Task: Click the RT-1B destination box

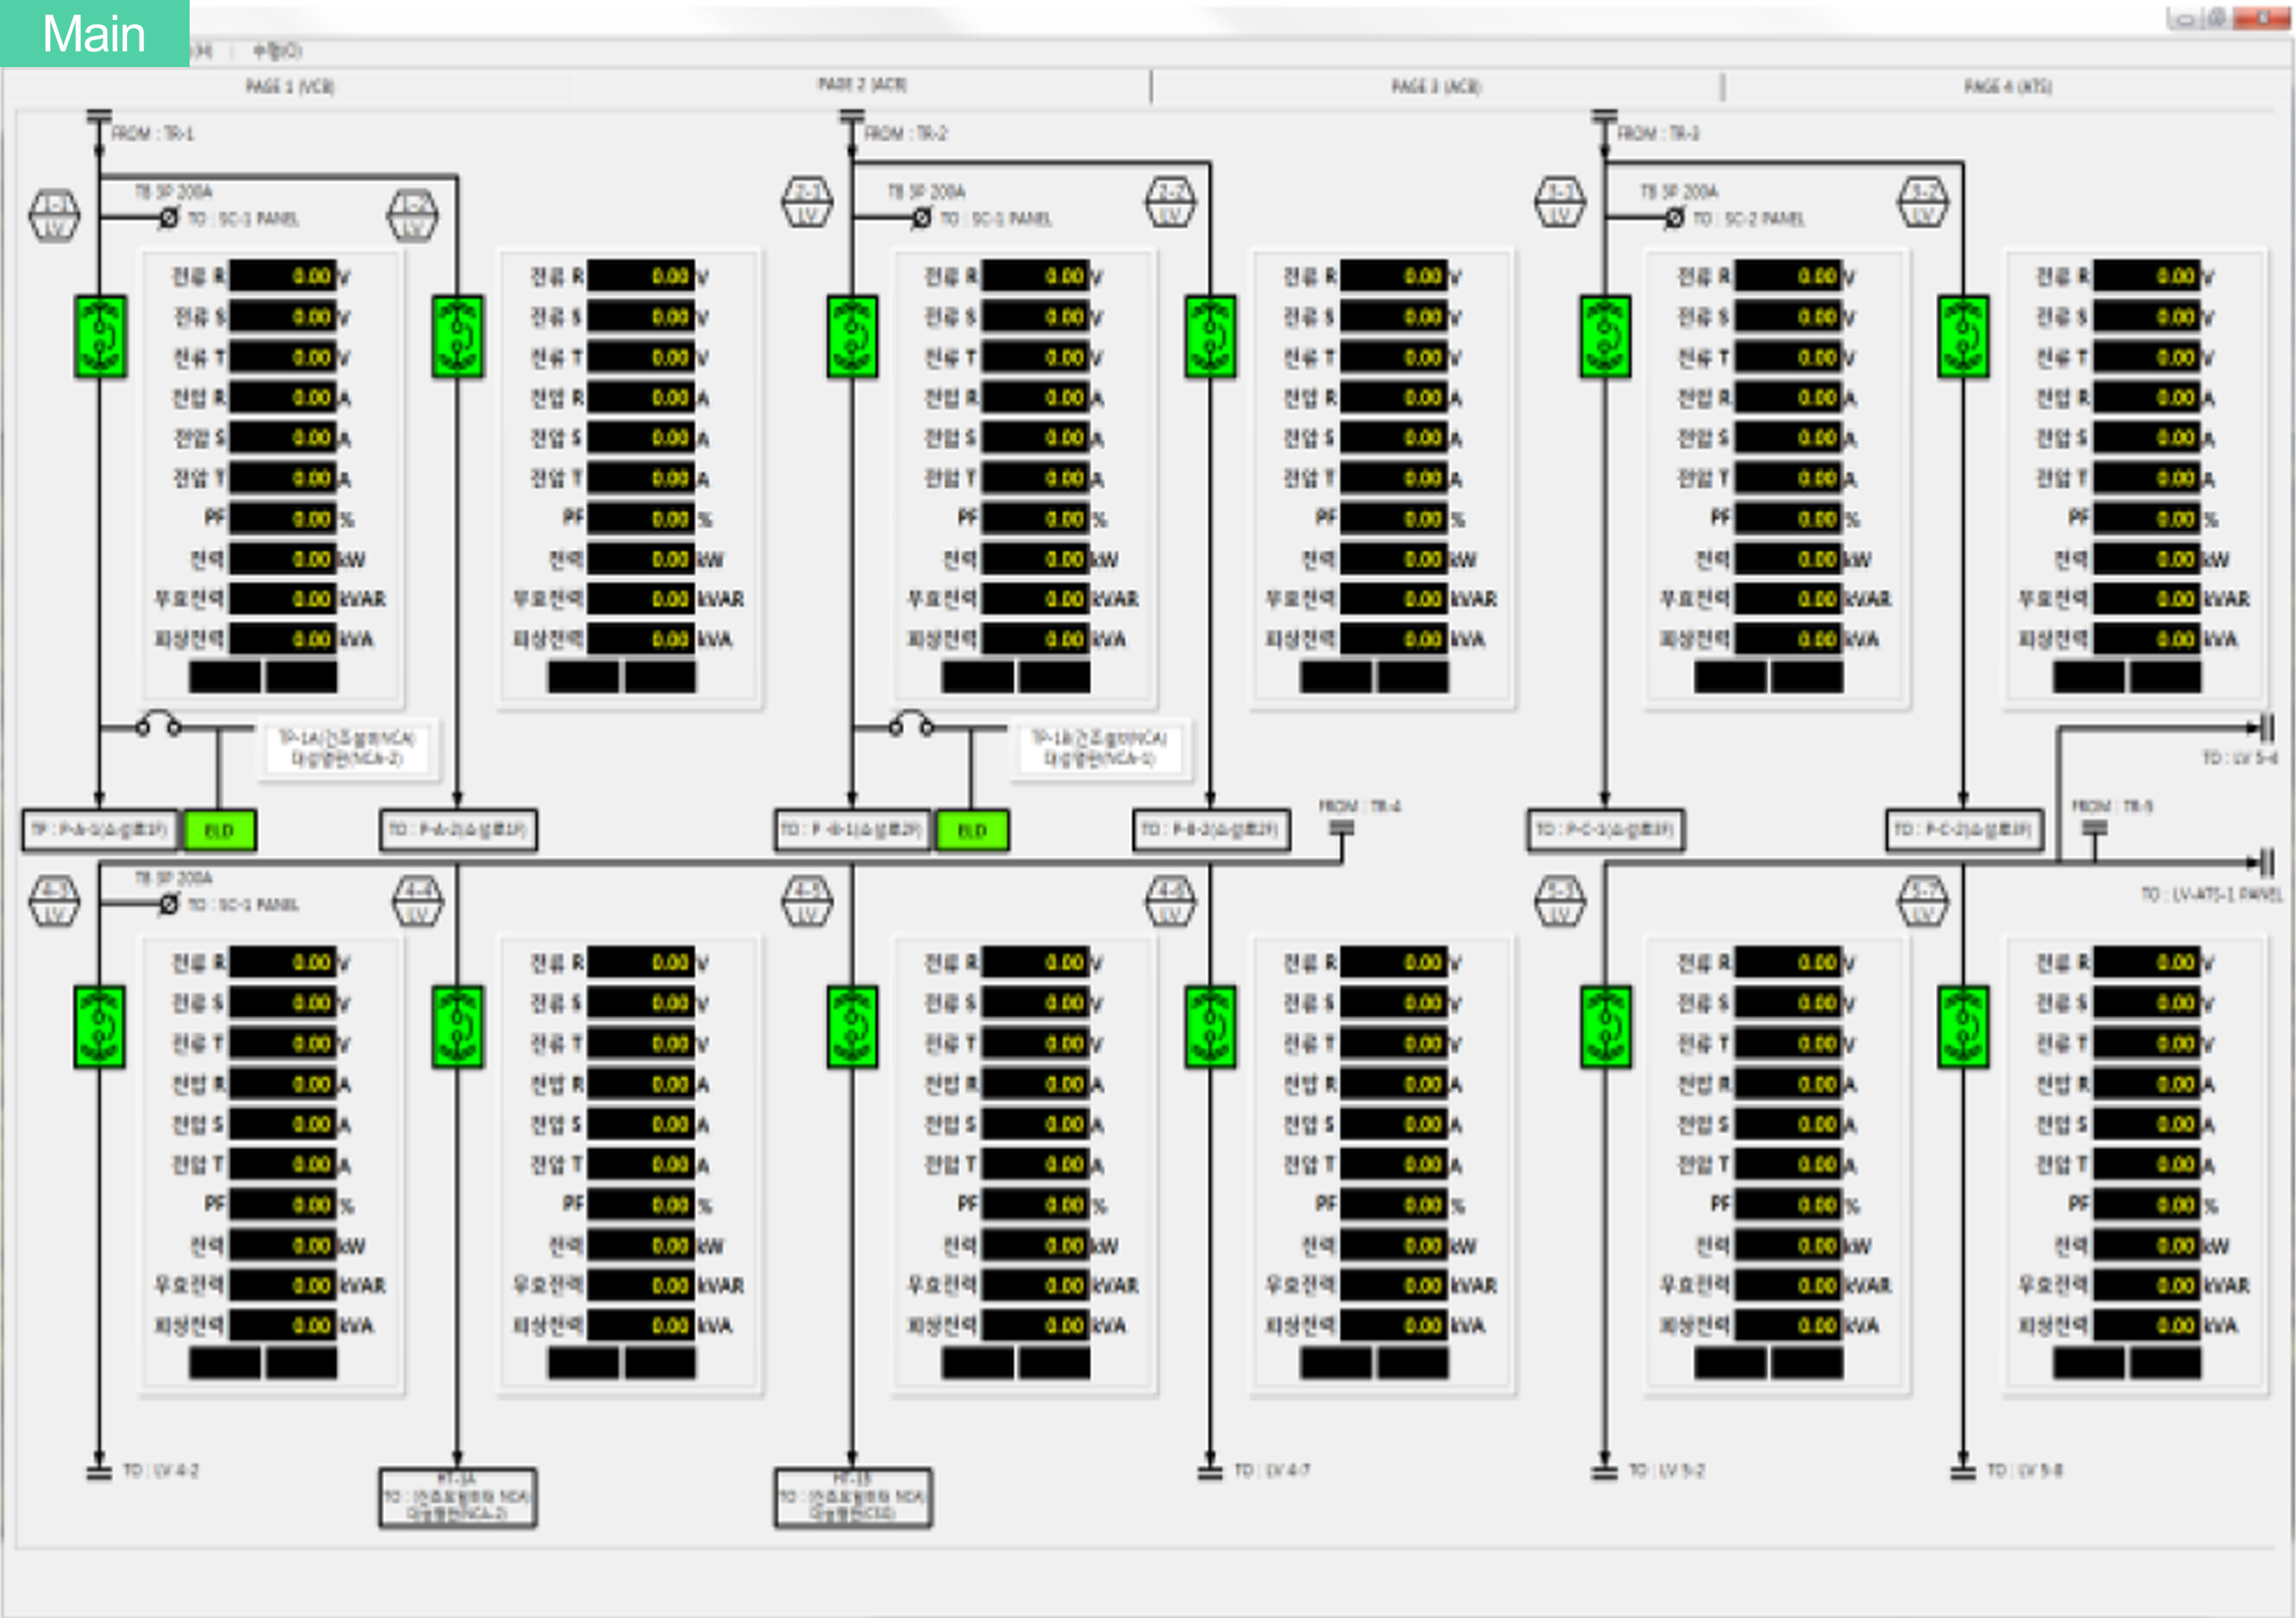Action: click(x=853, y=1497)
